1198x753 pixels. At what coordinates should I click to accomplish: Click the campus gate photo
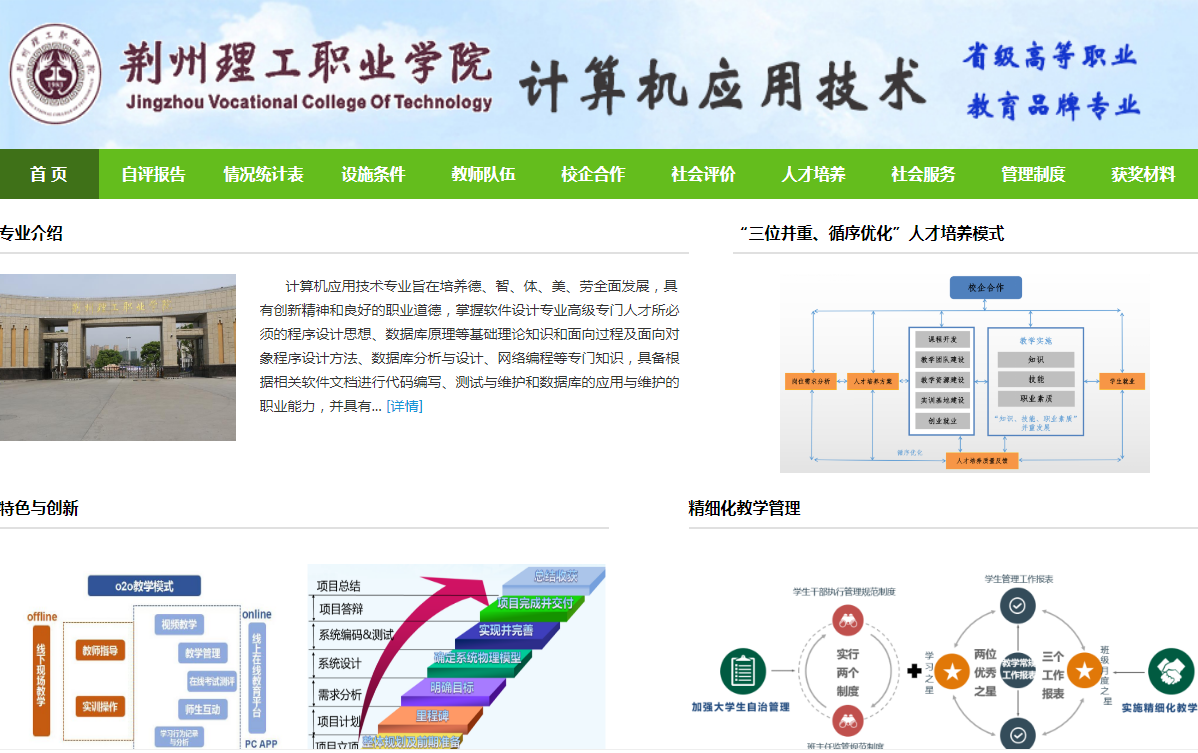click(x=118, y=357)
